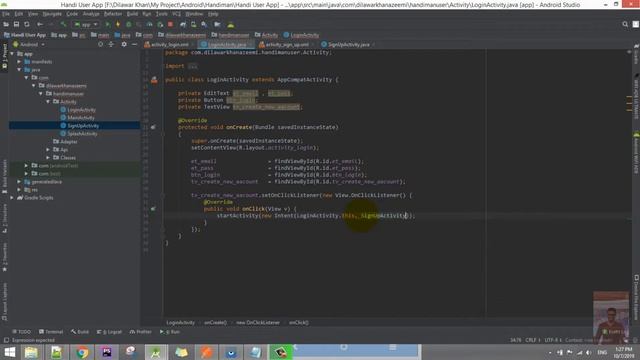The width and height of the screenshot is (640, 360).
Task: Click the Debug app bug icon
Action: tap(129, 24)
